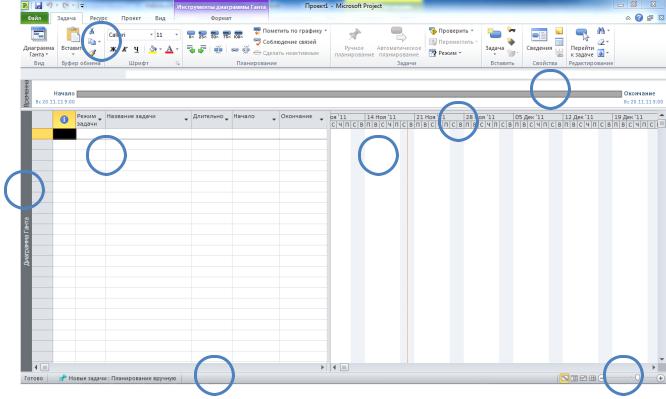This screenshot has width=666, height=399.
Task: Click the Outdent task green arrow icon
Action: (191, 50)
